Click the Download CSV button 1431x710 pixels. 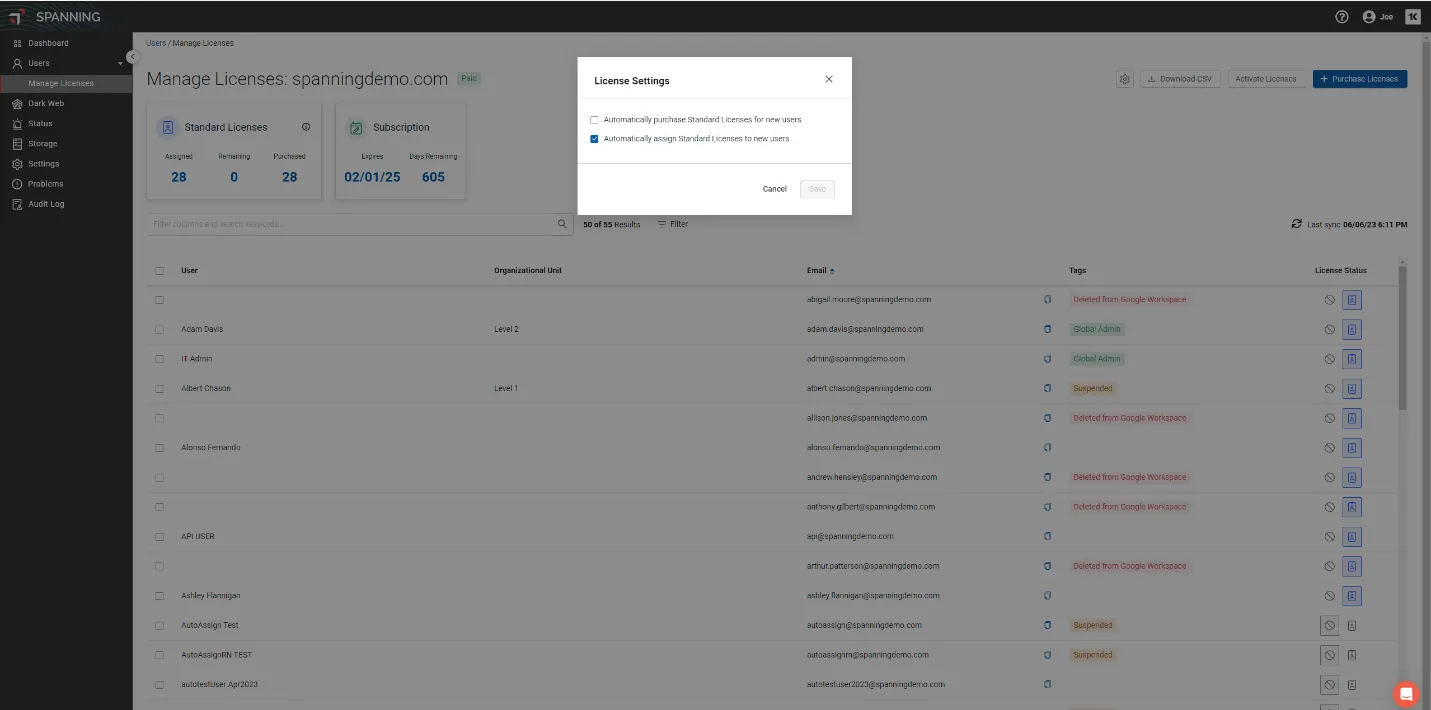pos(1181,79)
